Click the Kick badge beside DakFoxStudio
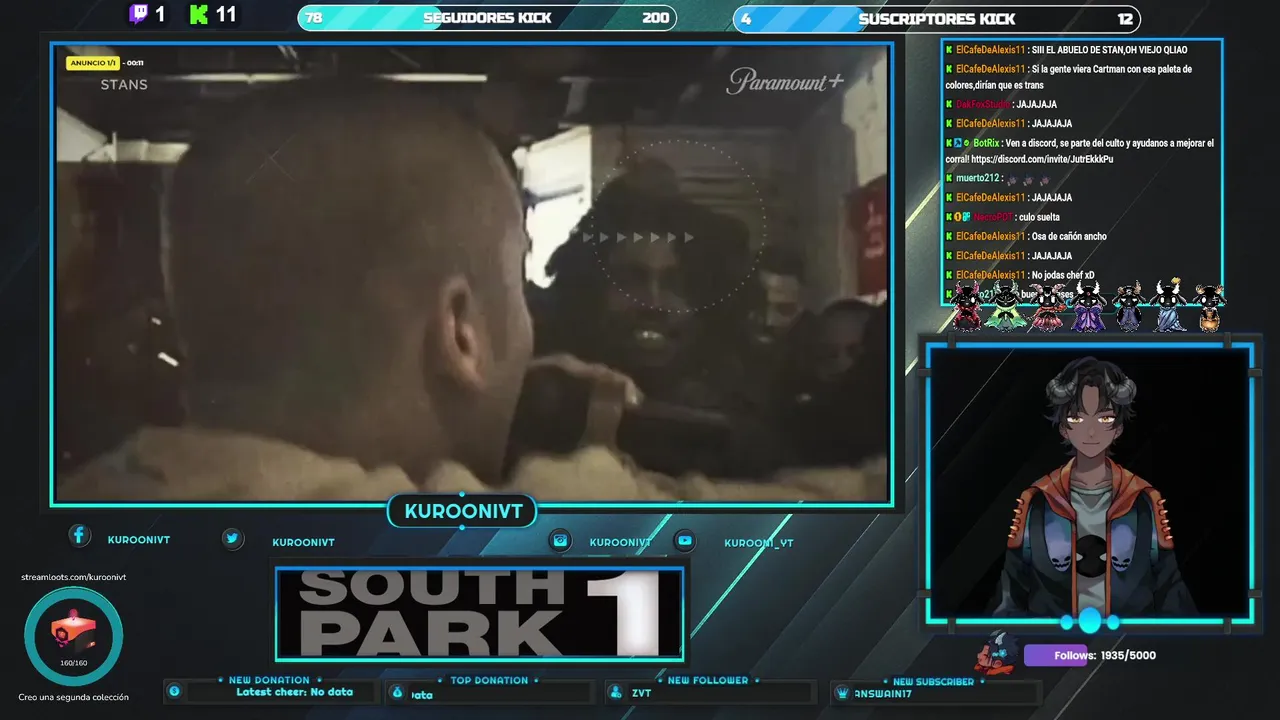 pos(949,104)
